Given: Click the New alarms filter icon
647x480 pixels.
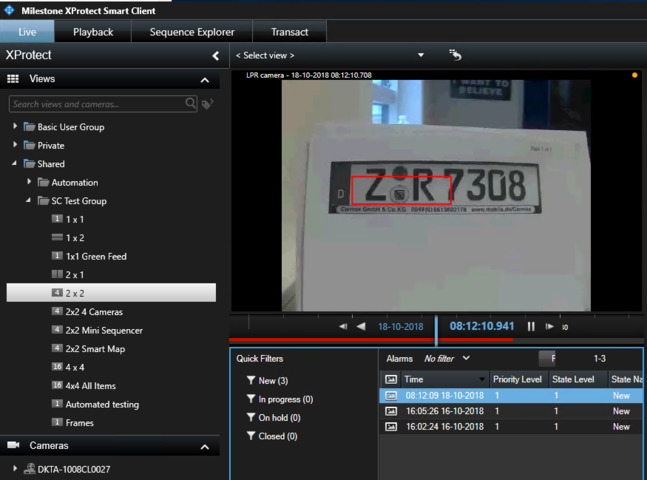Looking at the screenshot, I should pyautogui.click(x=251, y=381).
